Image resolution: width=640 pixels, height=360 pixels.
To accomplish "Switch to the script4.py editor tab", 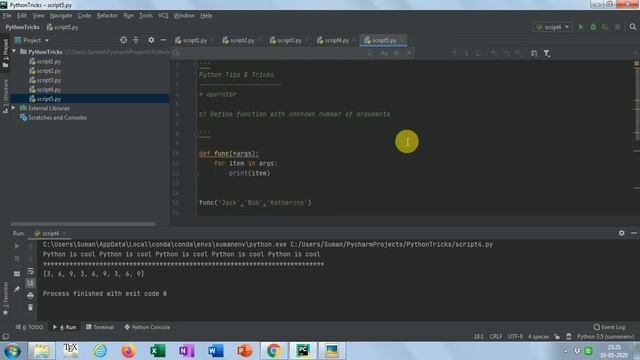I will [x=333, y=40].
